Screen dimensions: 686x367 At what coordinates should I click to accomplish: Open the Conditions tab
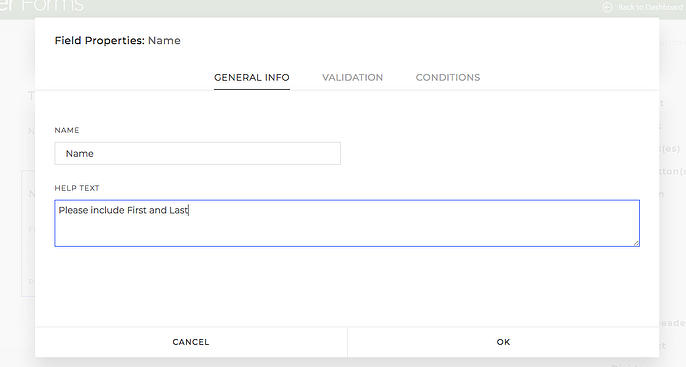tap(448, 77)
